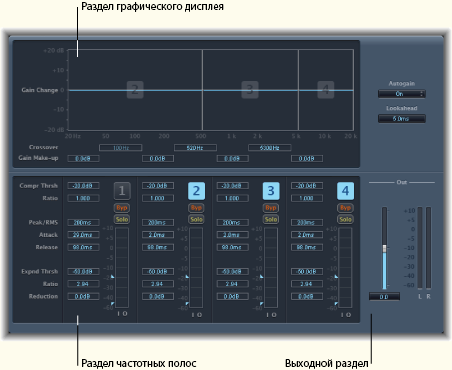Screen dimensions: 452x370
Task: Select band 3 handle in graphic display
Action: [250, 90]
